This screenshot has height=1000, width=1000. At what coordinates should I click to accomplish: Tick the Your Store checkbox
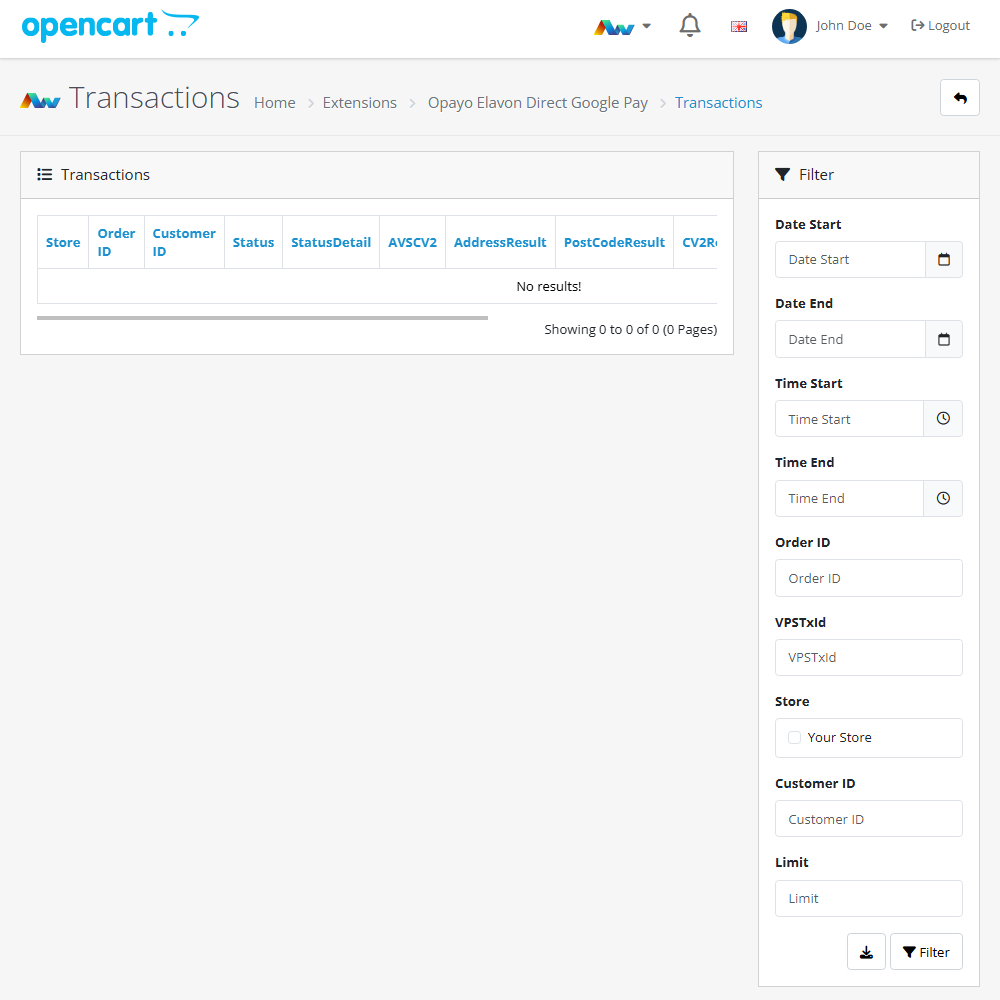pyautogui.click(x=795, y=738)
